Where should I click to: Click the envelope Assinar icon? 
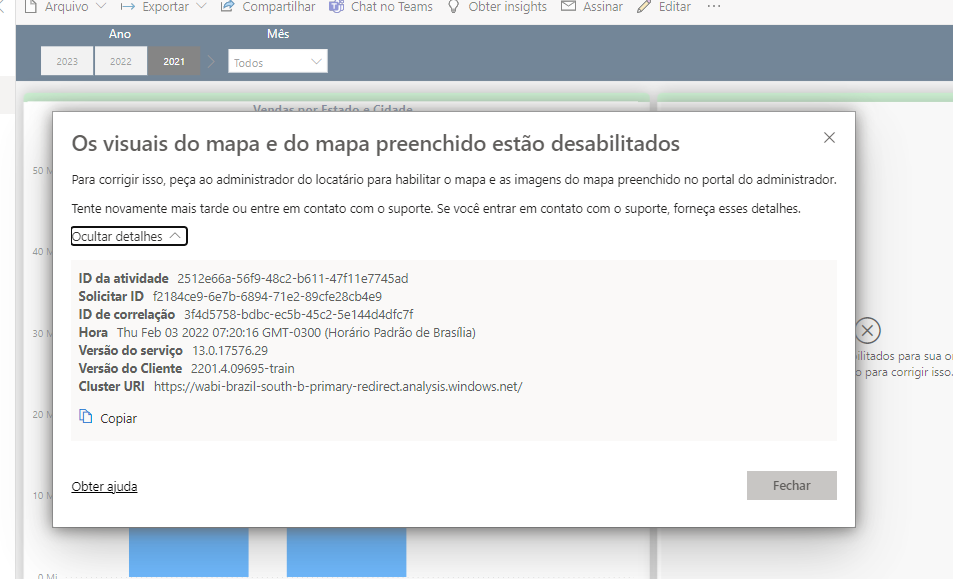pos(568,6)
